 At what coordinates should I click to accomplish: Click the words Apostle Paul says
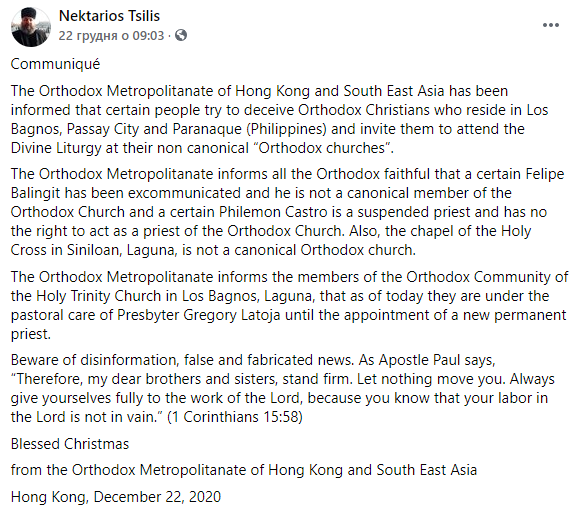(437, 360)
